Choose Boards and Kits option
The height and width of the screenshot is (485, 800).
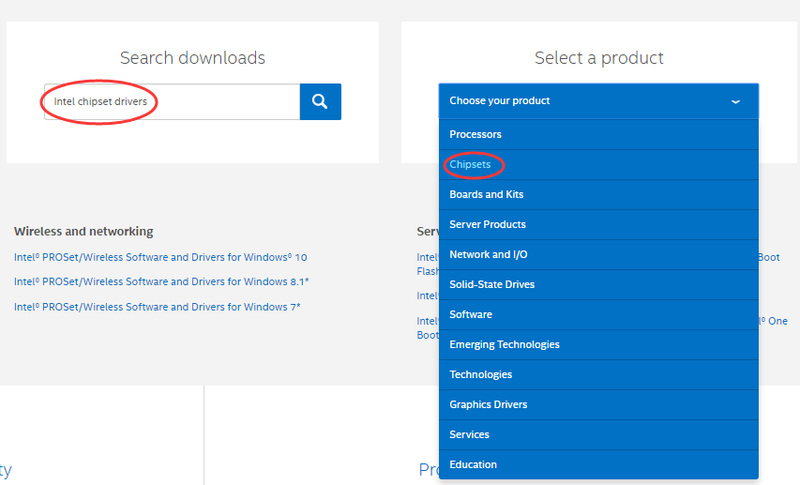[x=598, y=195]
